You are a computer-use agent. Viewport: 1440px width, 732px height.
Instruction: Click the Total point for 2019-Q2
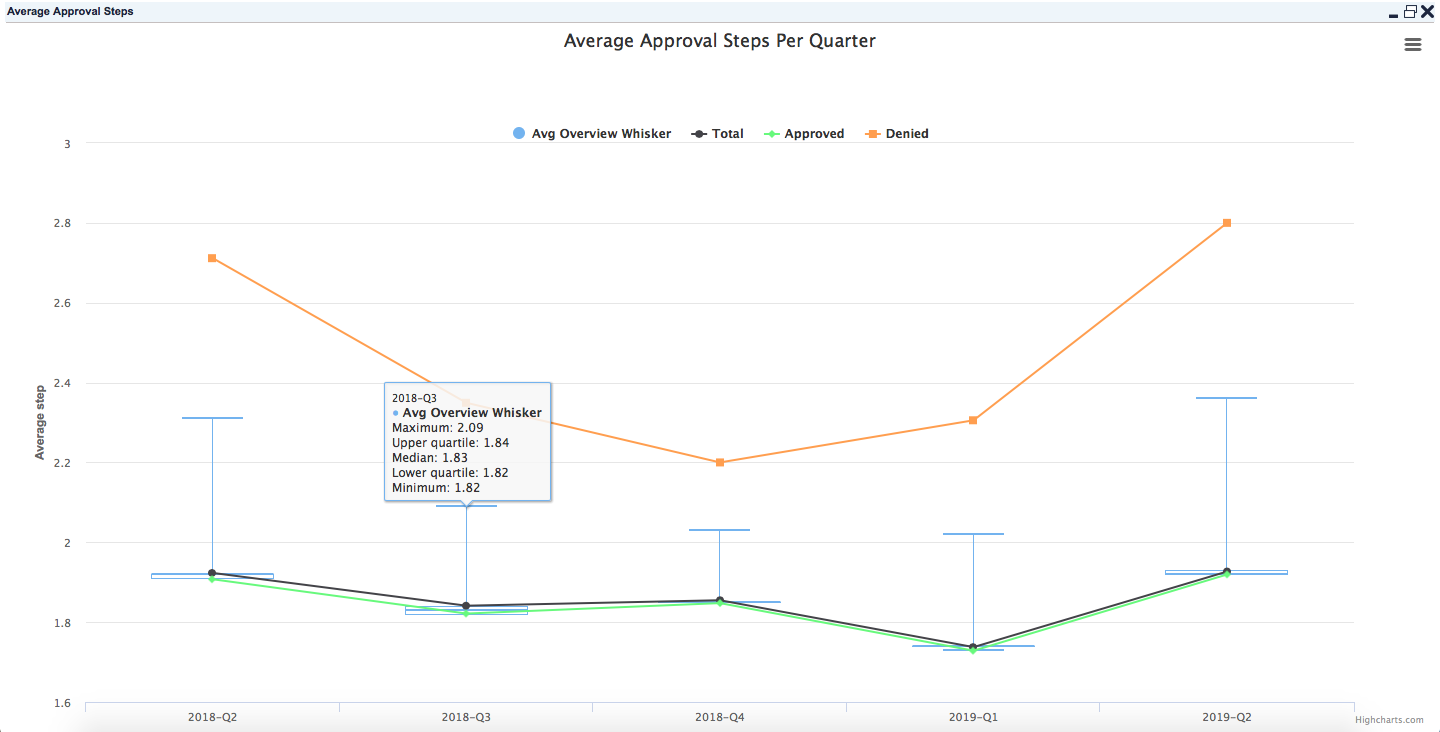(1226, 572)
